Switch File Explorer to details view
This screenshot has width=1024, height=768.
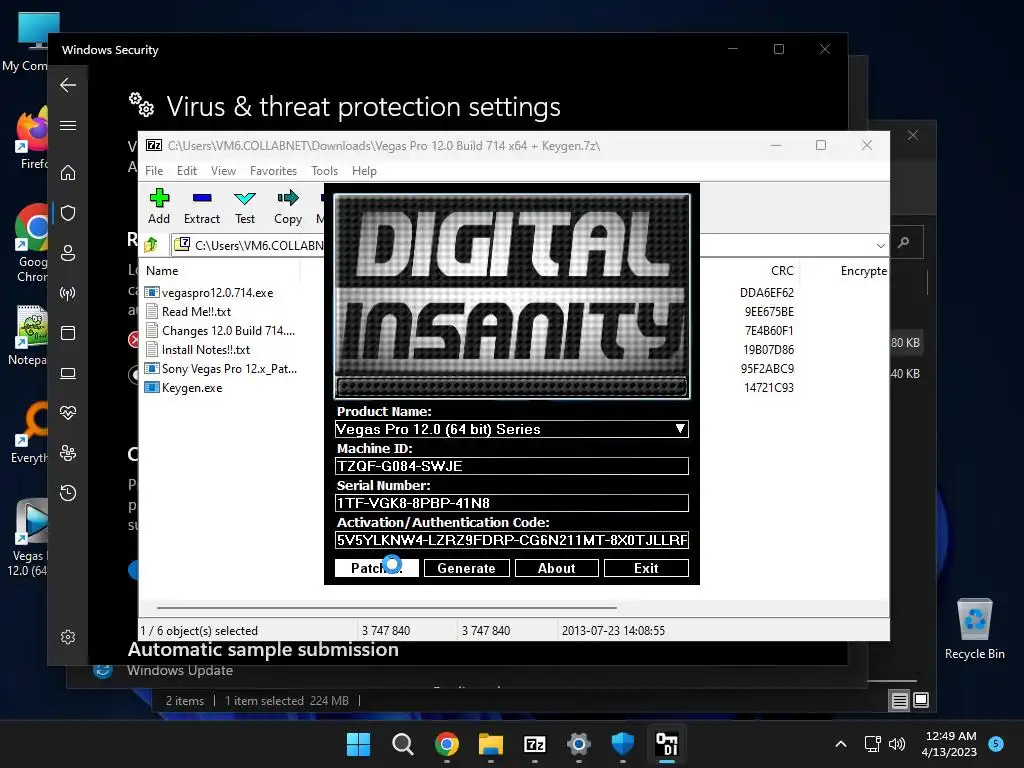tap(899, 701)
